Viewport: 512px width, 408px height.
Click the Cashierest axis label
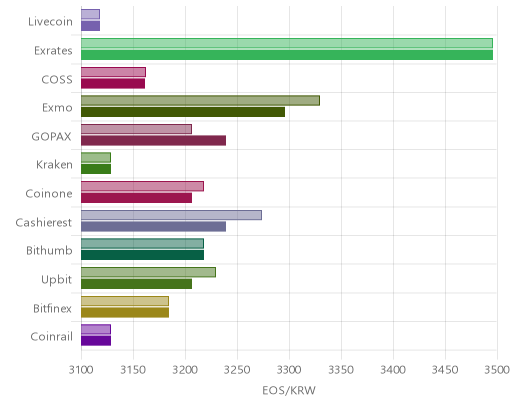point(44,222)
